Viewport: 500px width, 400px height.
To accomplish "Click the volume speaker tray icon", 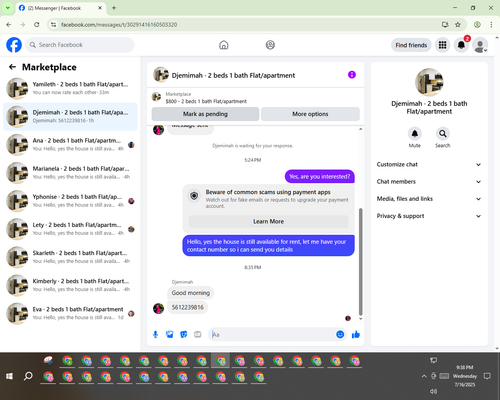I will [x=433, y=391].
